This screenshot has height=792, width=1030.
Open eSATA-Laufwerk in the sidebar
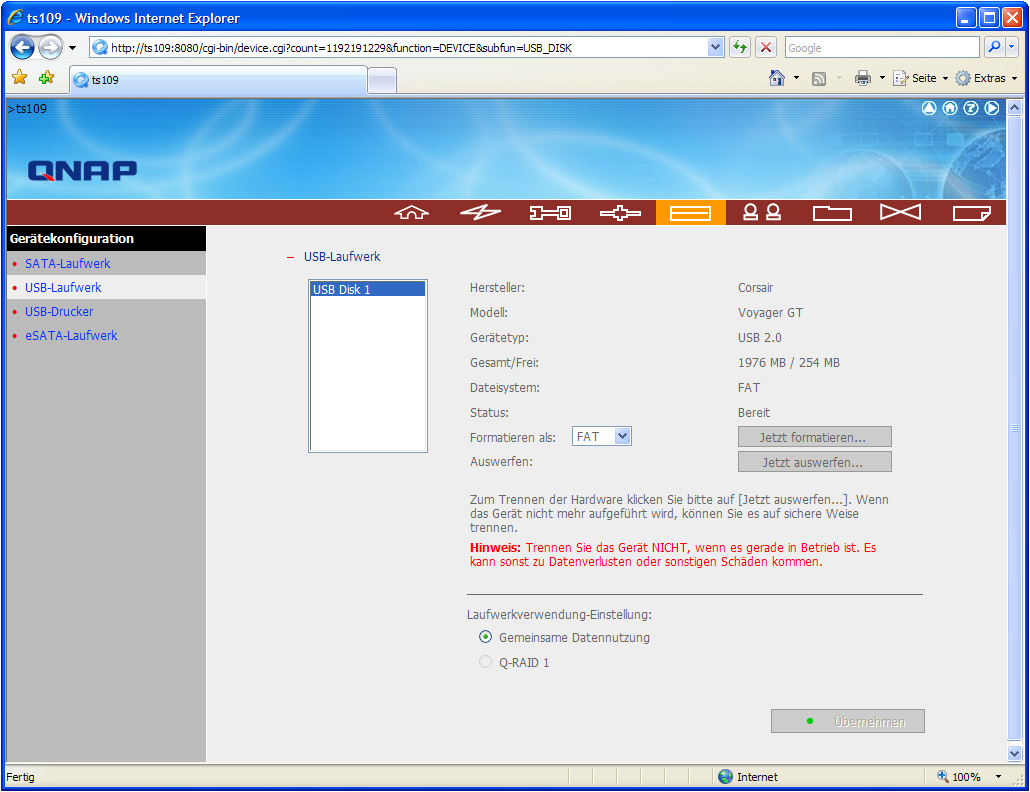click(x=71, y=336)
